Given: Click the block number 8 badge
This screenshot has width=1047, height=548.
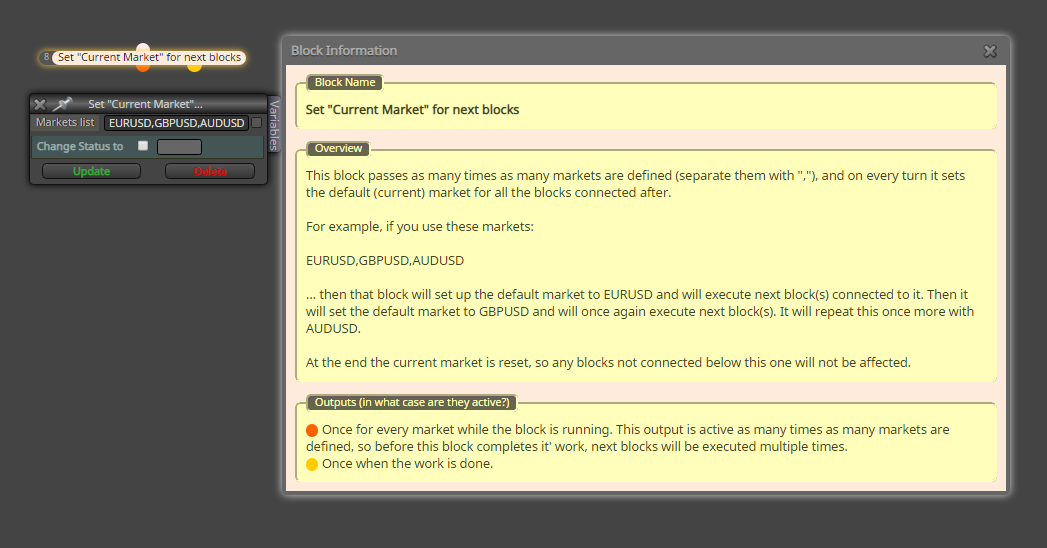Looking at the screenshot, I should 46,57.
